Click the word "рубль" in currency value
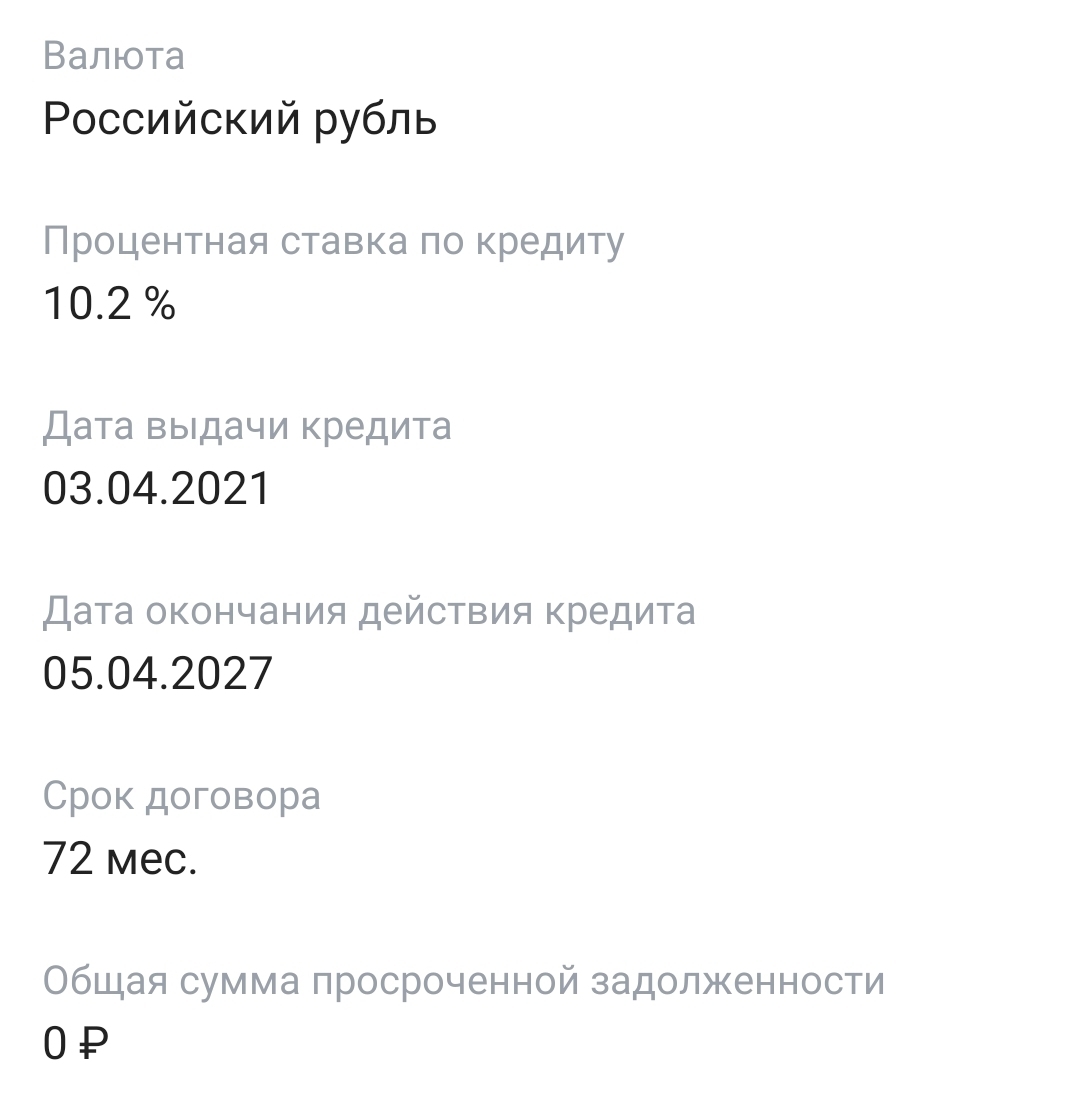Screen dimensions: 1080x1104 pyautogui.click(x=376, y=122)
